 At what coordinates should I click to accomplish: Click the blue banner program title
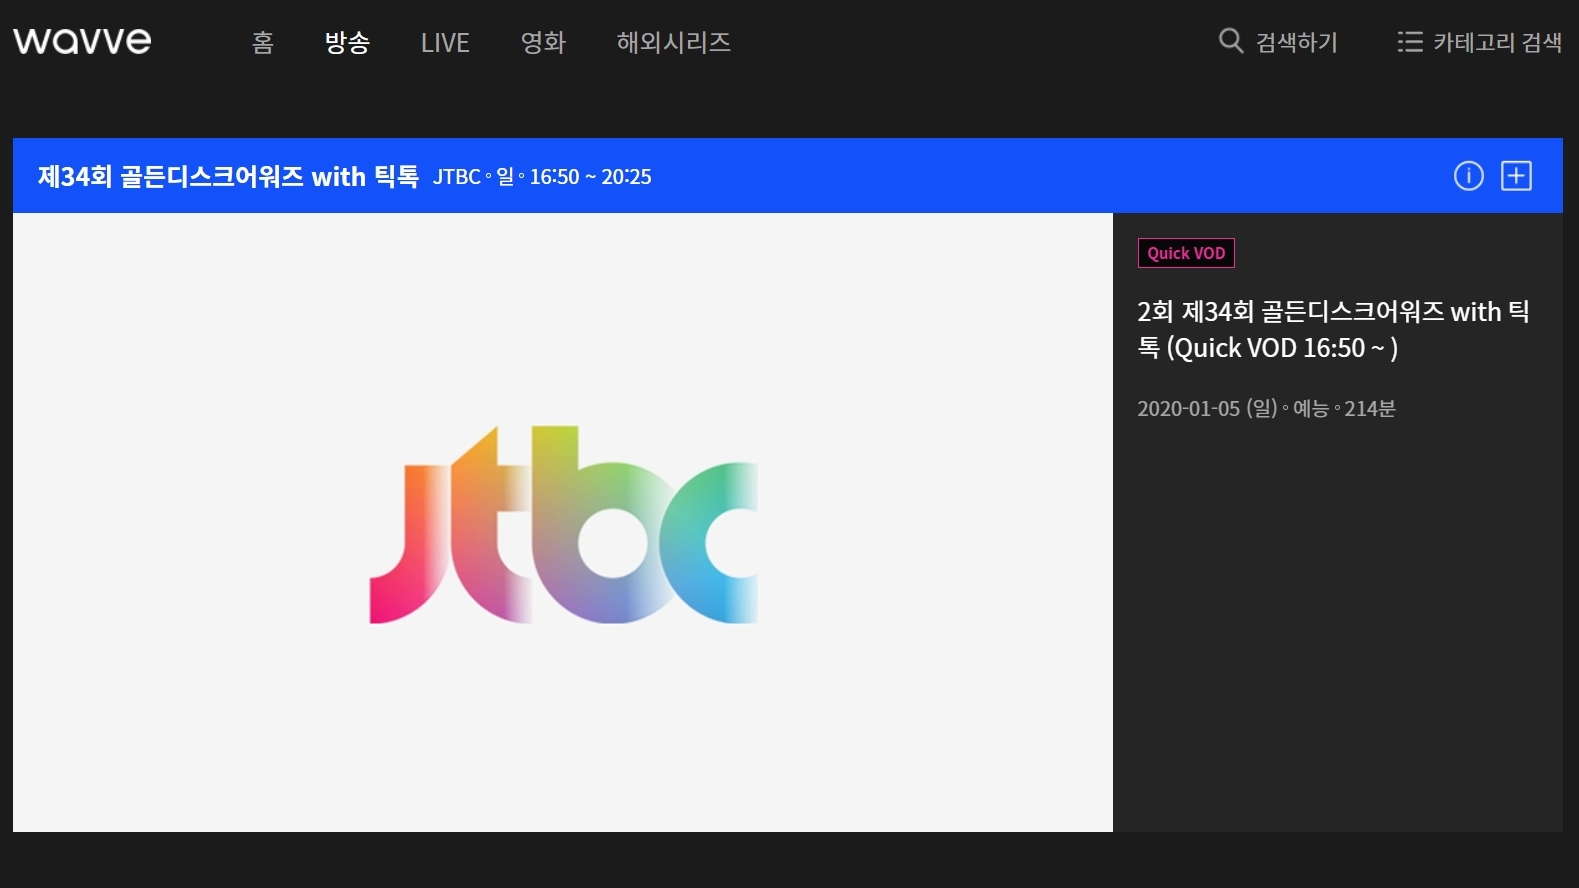[x=228, y=176]
